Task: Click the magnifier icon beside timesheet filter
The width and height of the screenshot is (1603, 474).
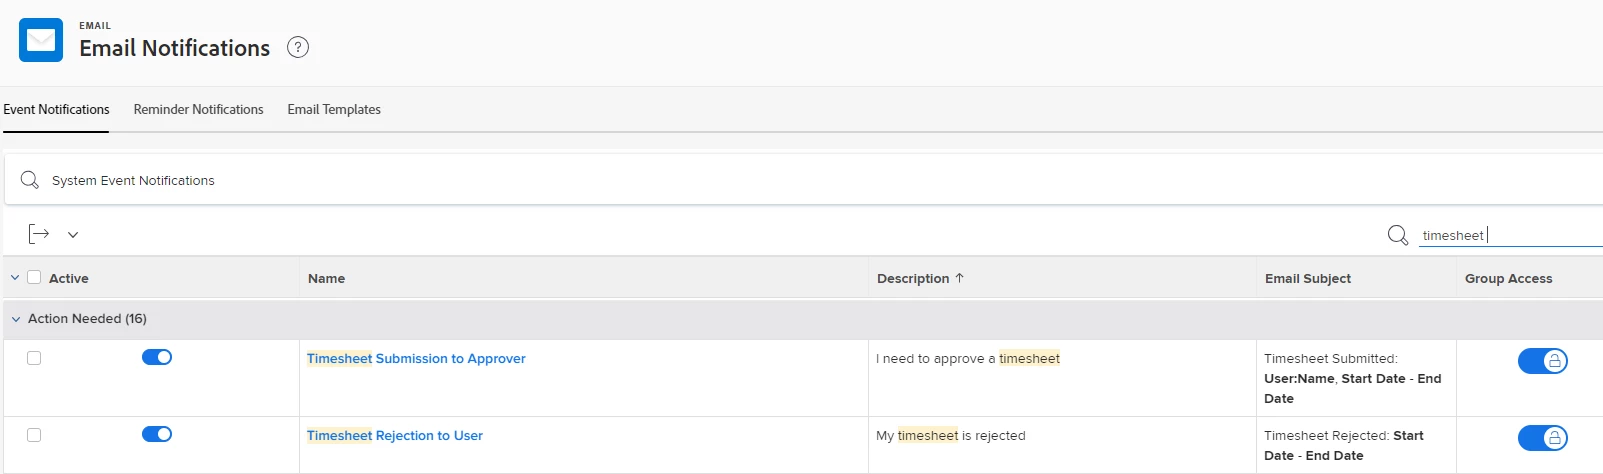Action: click(1398, 235)
